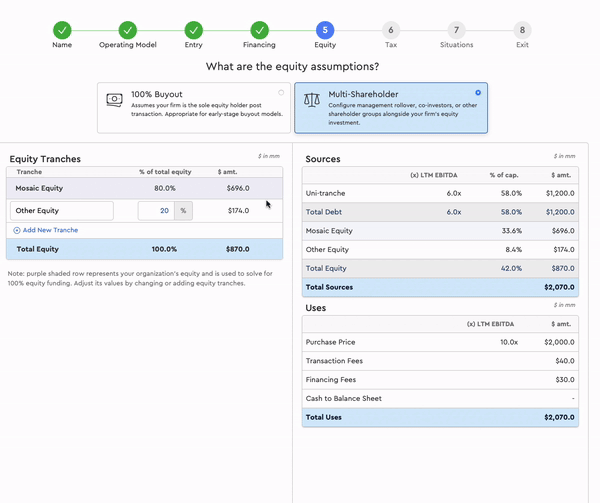Click the Mosaic Equity tranche row
The height and width of the screenshot is (503, 600).
coord(145,188)
